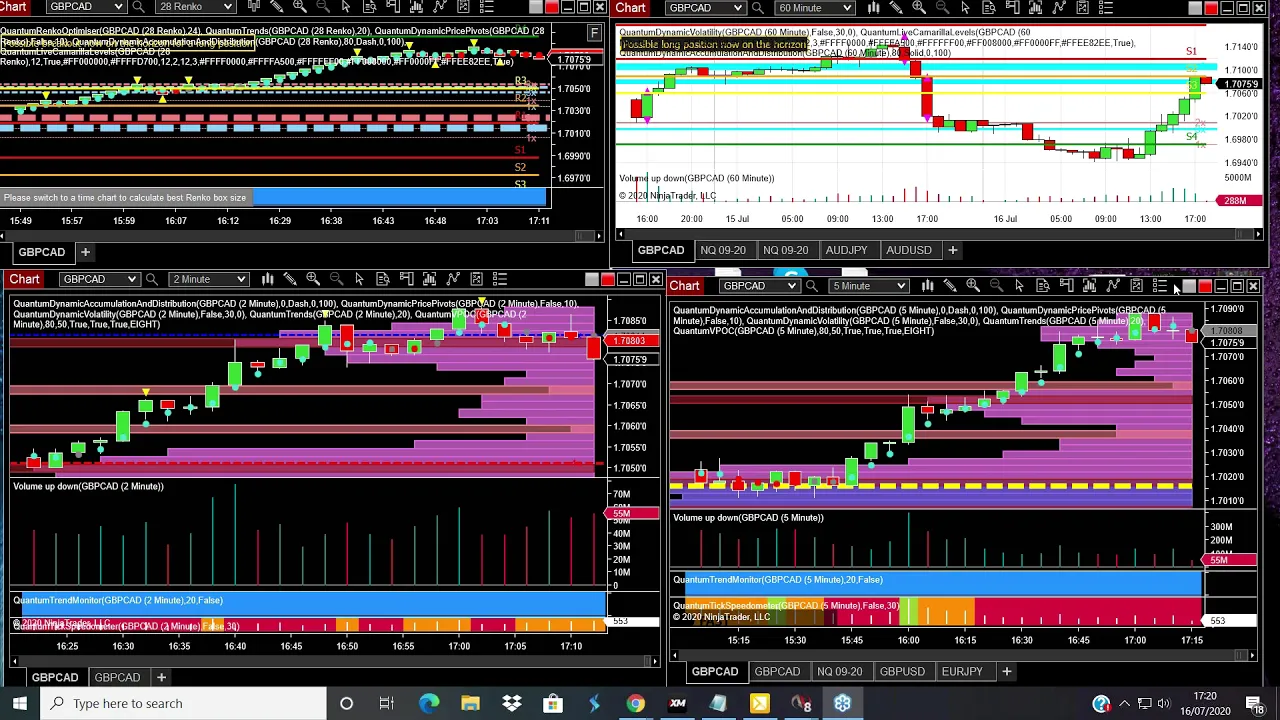Open chart style bars icon in 2 Minute chart
1280x720 pixels.
tap(268, 279)
